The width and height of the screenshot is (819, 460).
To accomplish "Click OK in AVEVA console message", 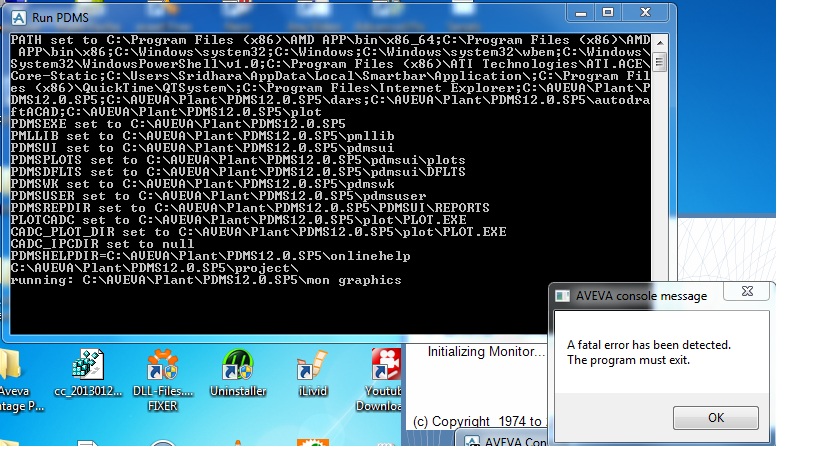I will tap(716, 418).
